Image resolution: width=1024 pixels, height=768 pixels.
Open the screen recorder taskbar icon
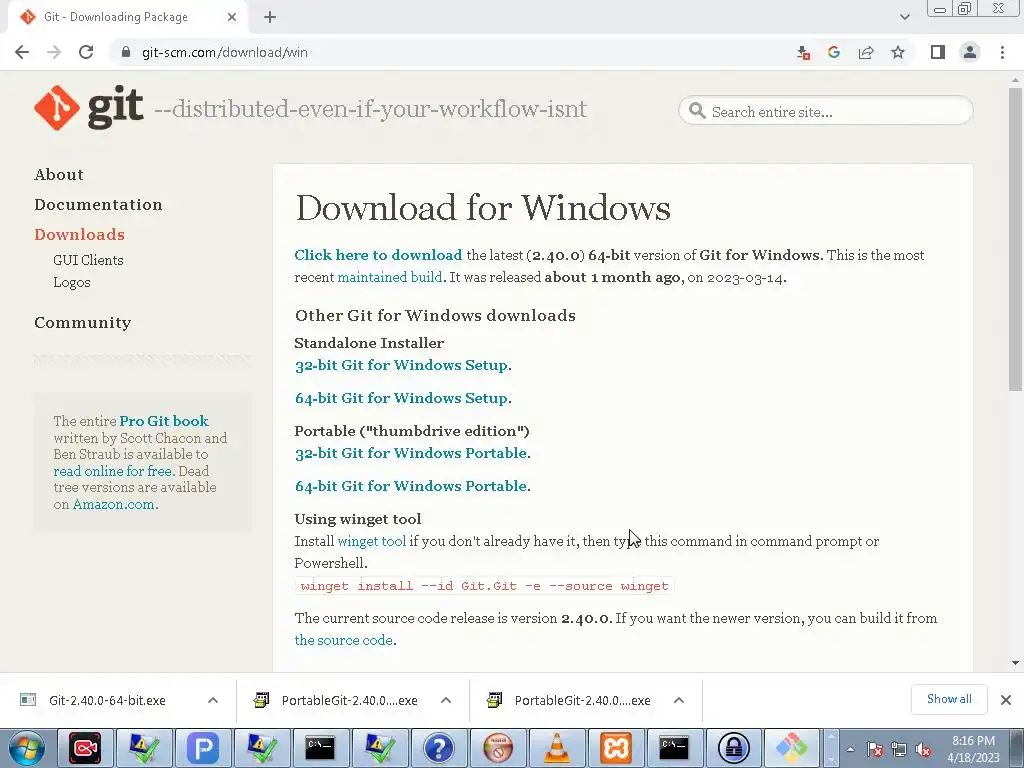(x=86, y=748)
